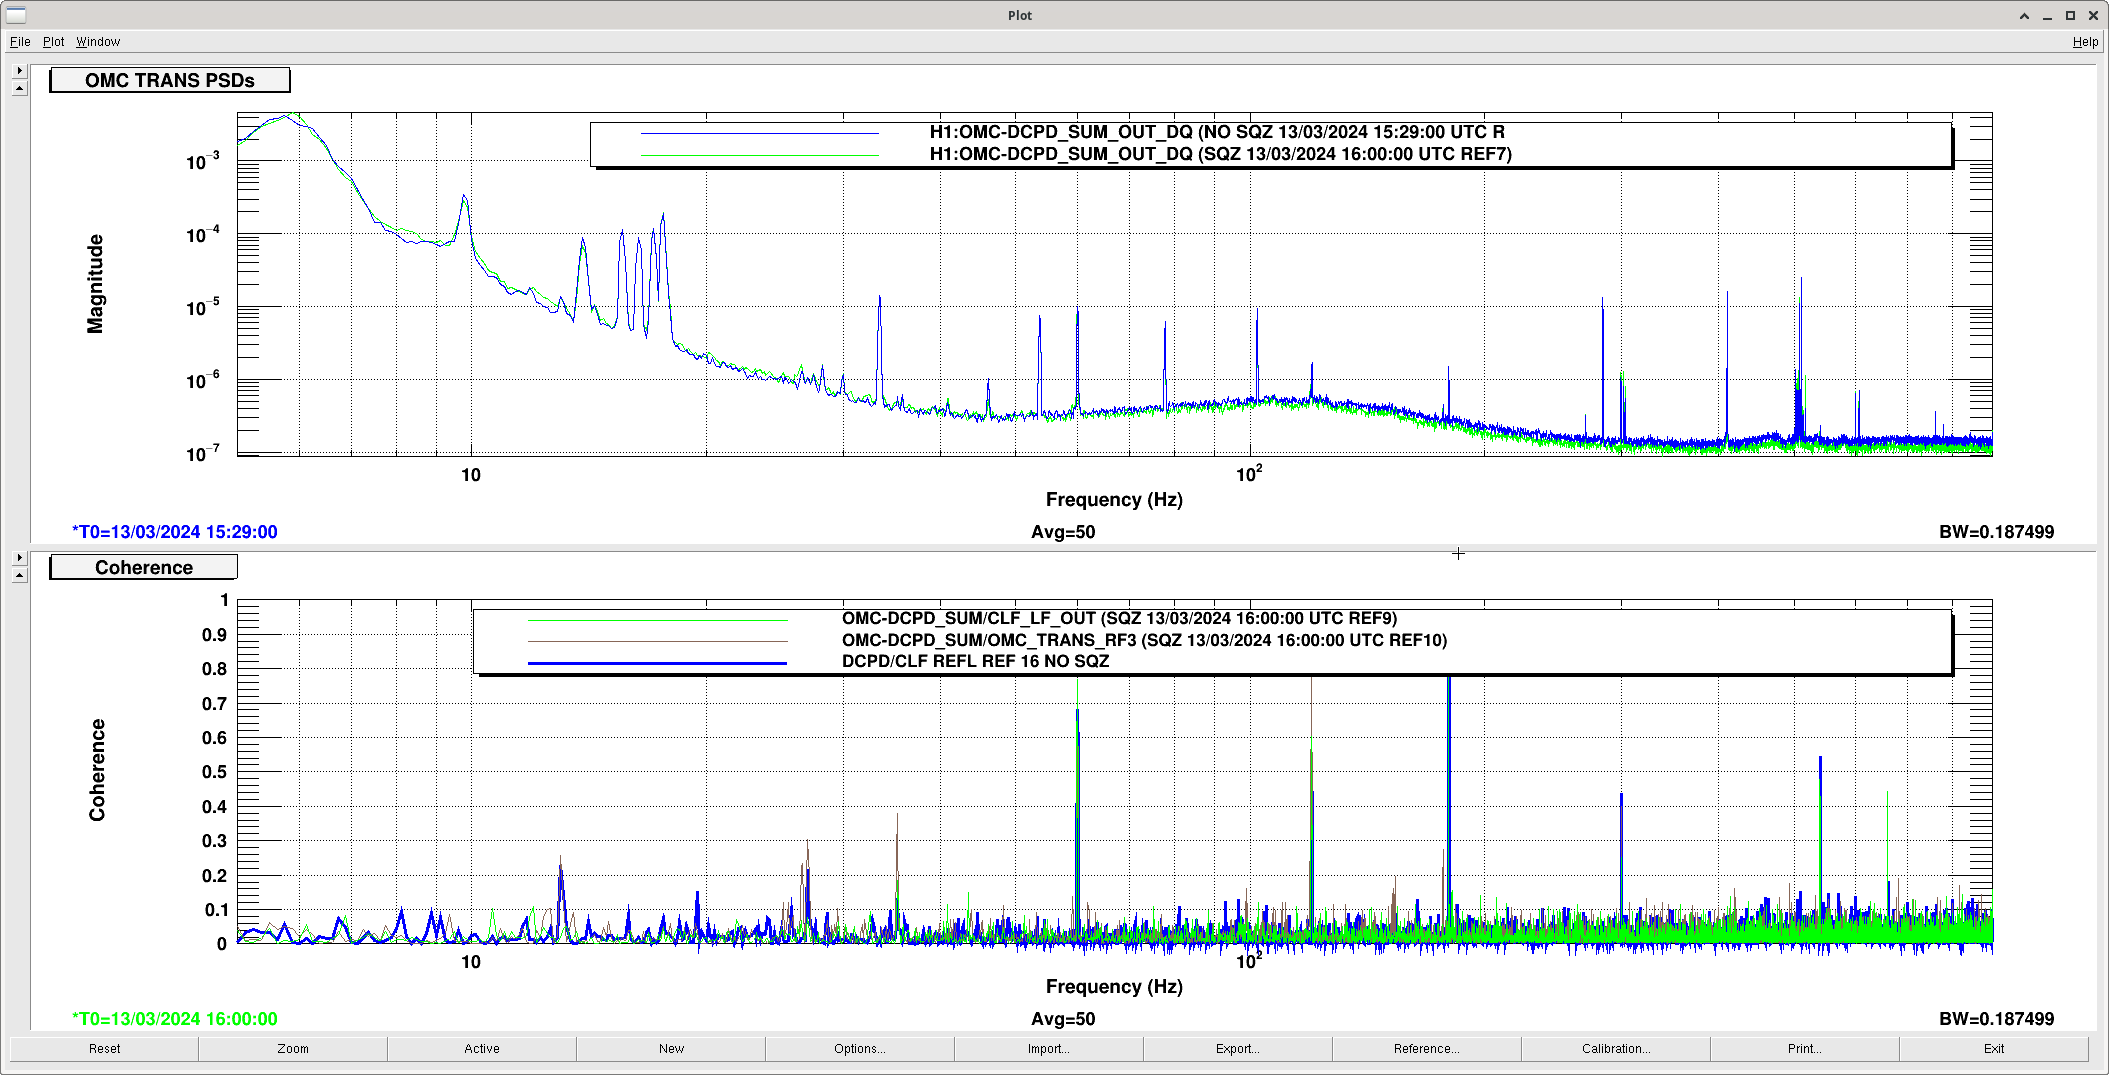This screenshot has width=2109, height=1075.
Task: Open the Help menu
Action: coord(2085,42)
